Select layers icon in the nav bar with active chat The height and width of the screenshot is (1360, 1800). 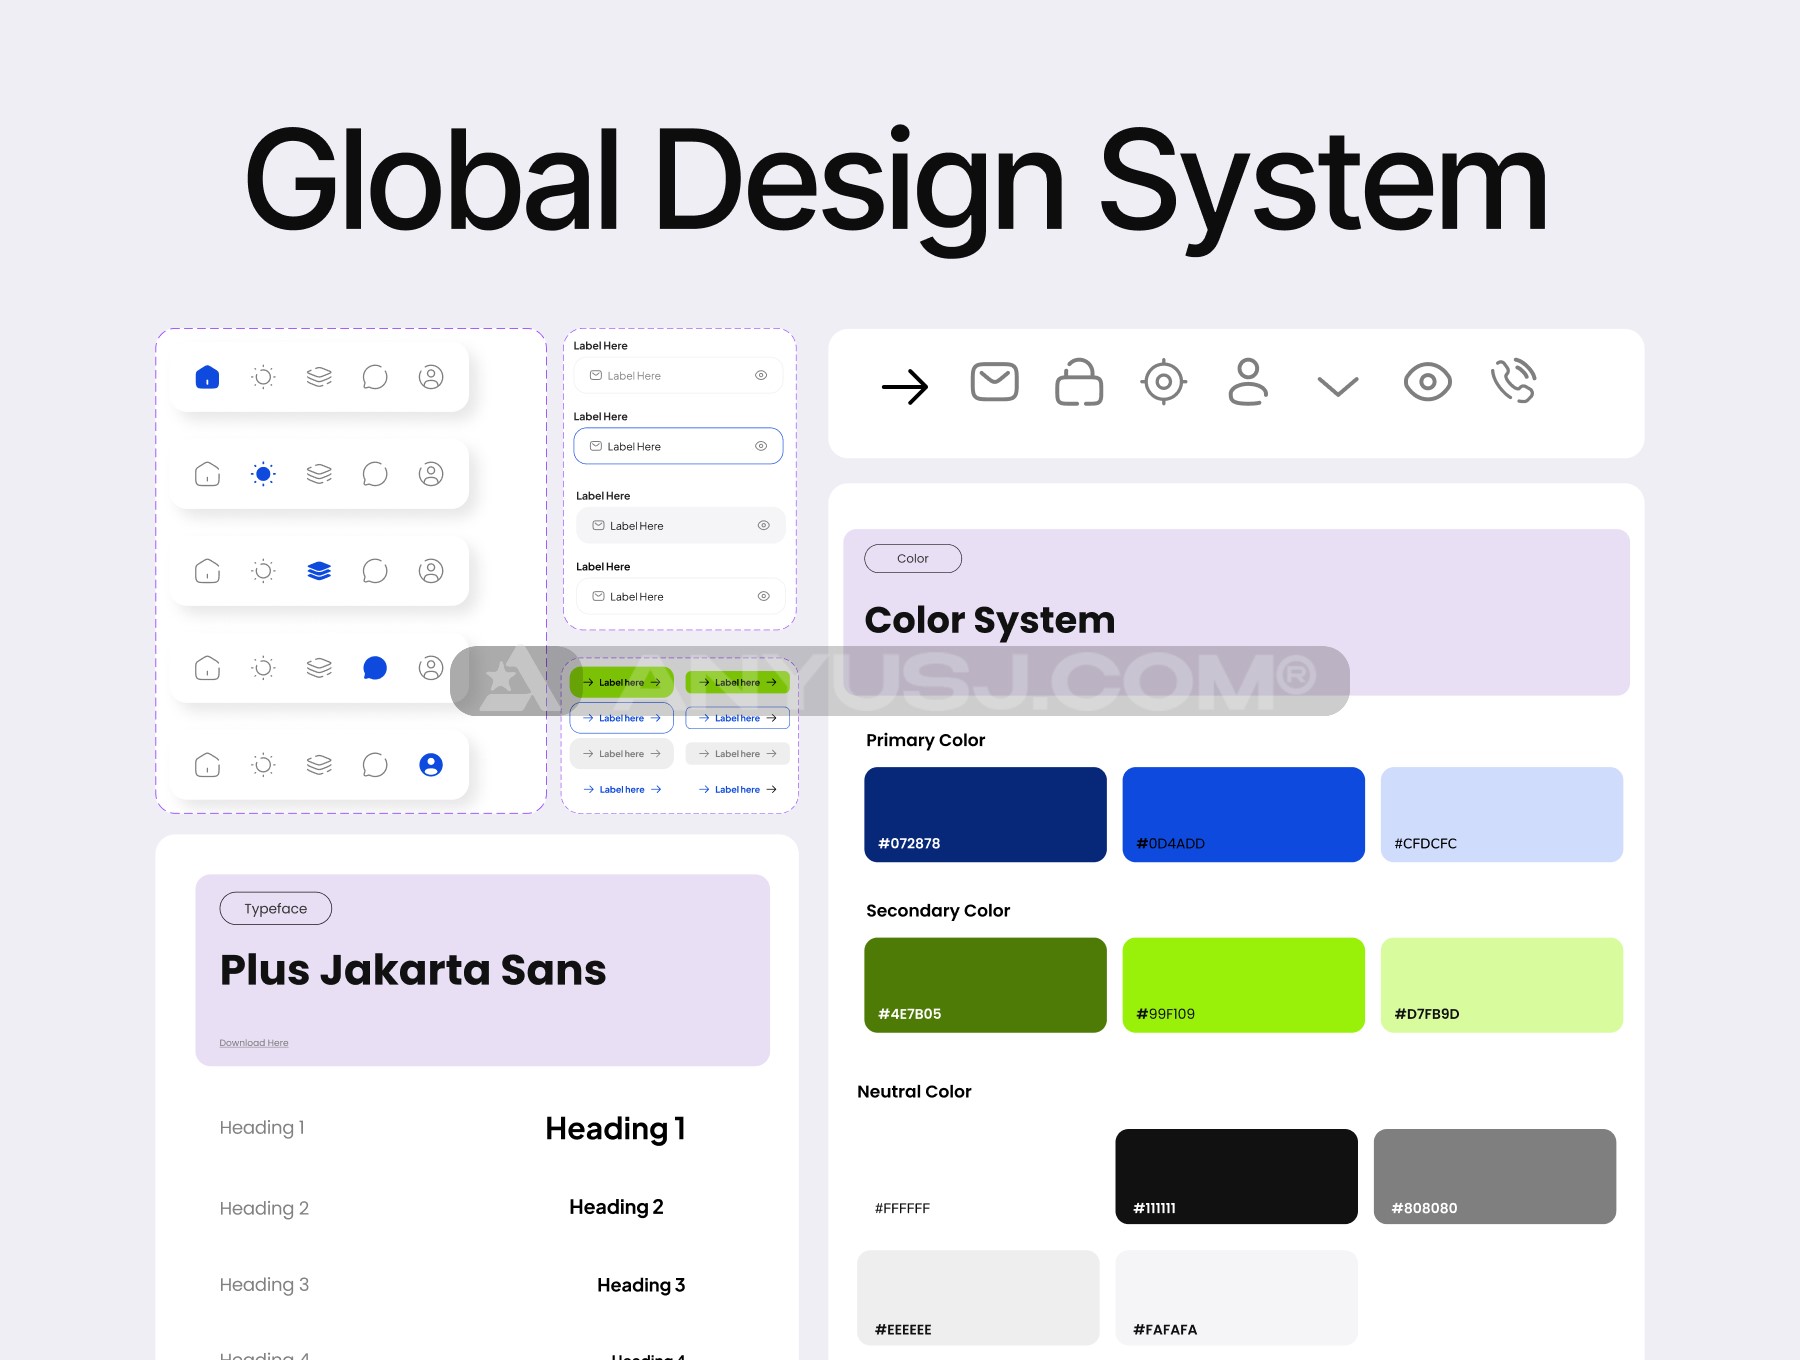pos(319,668)
